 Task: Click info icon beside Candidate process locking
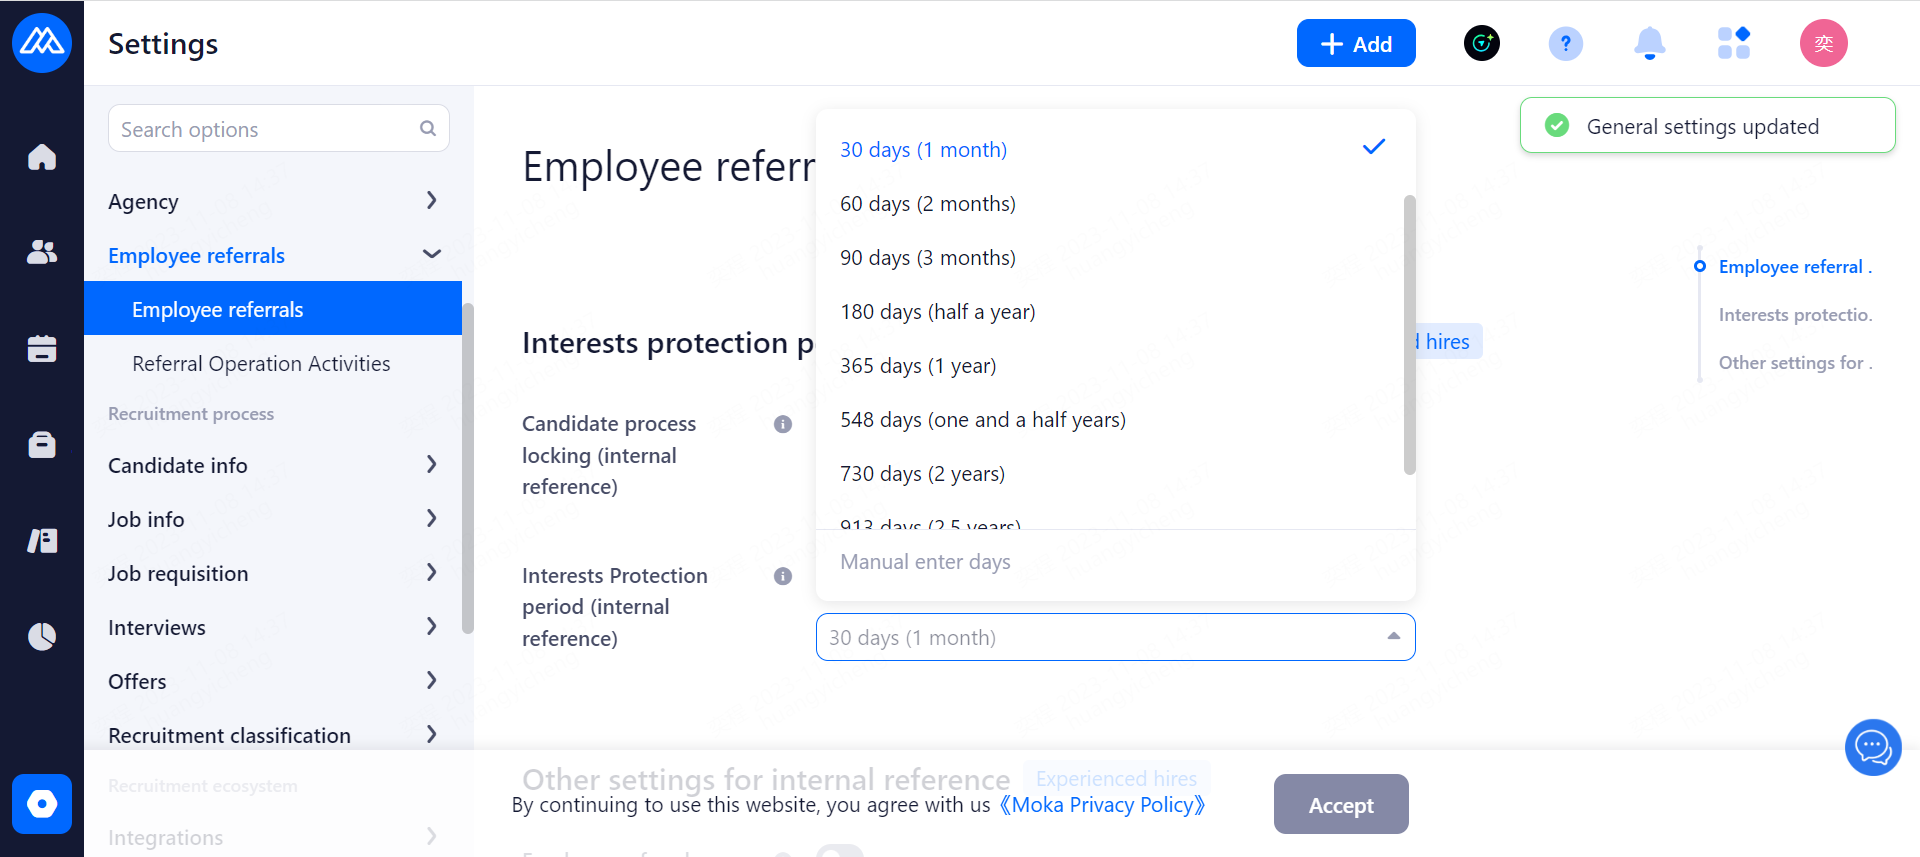coord(783,424)
